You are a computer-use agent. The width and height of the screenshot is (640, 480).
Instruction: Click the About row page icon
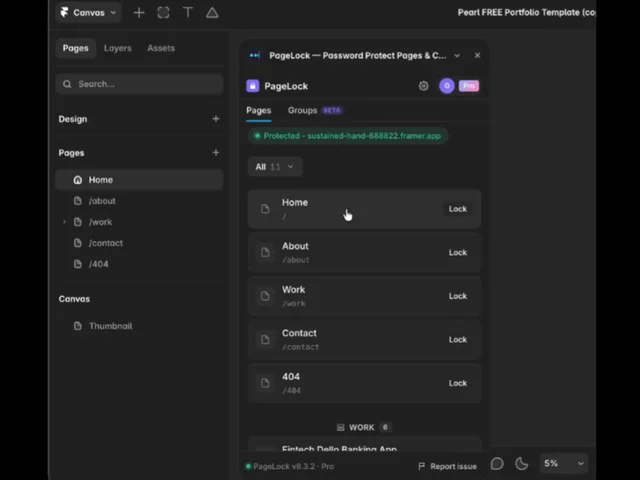point(265,253)
